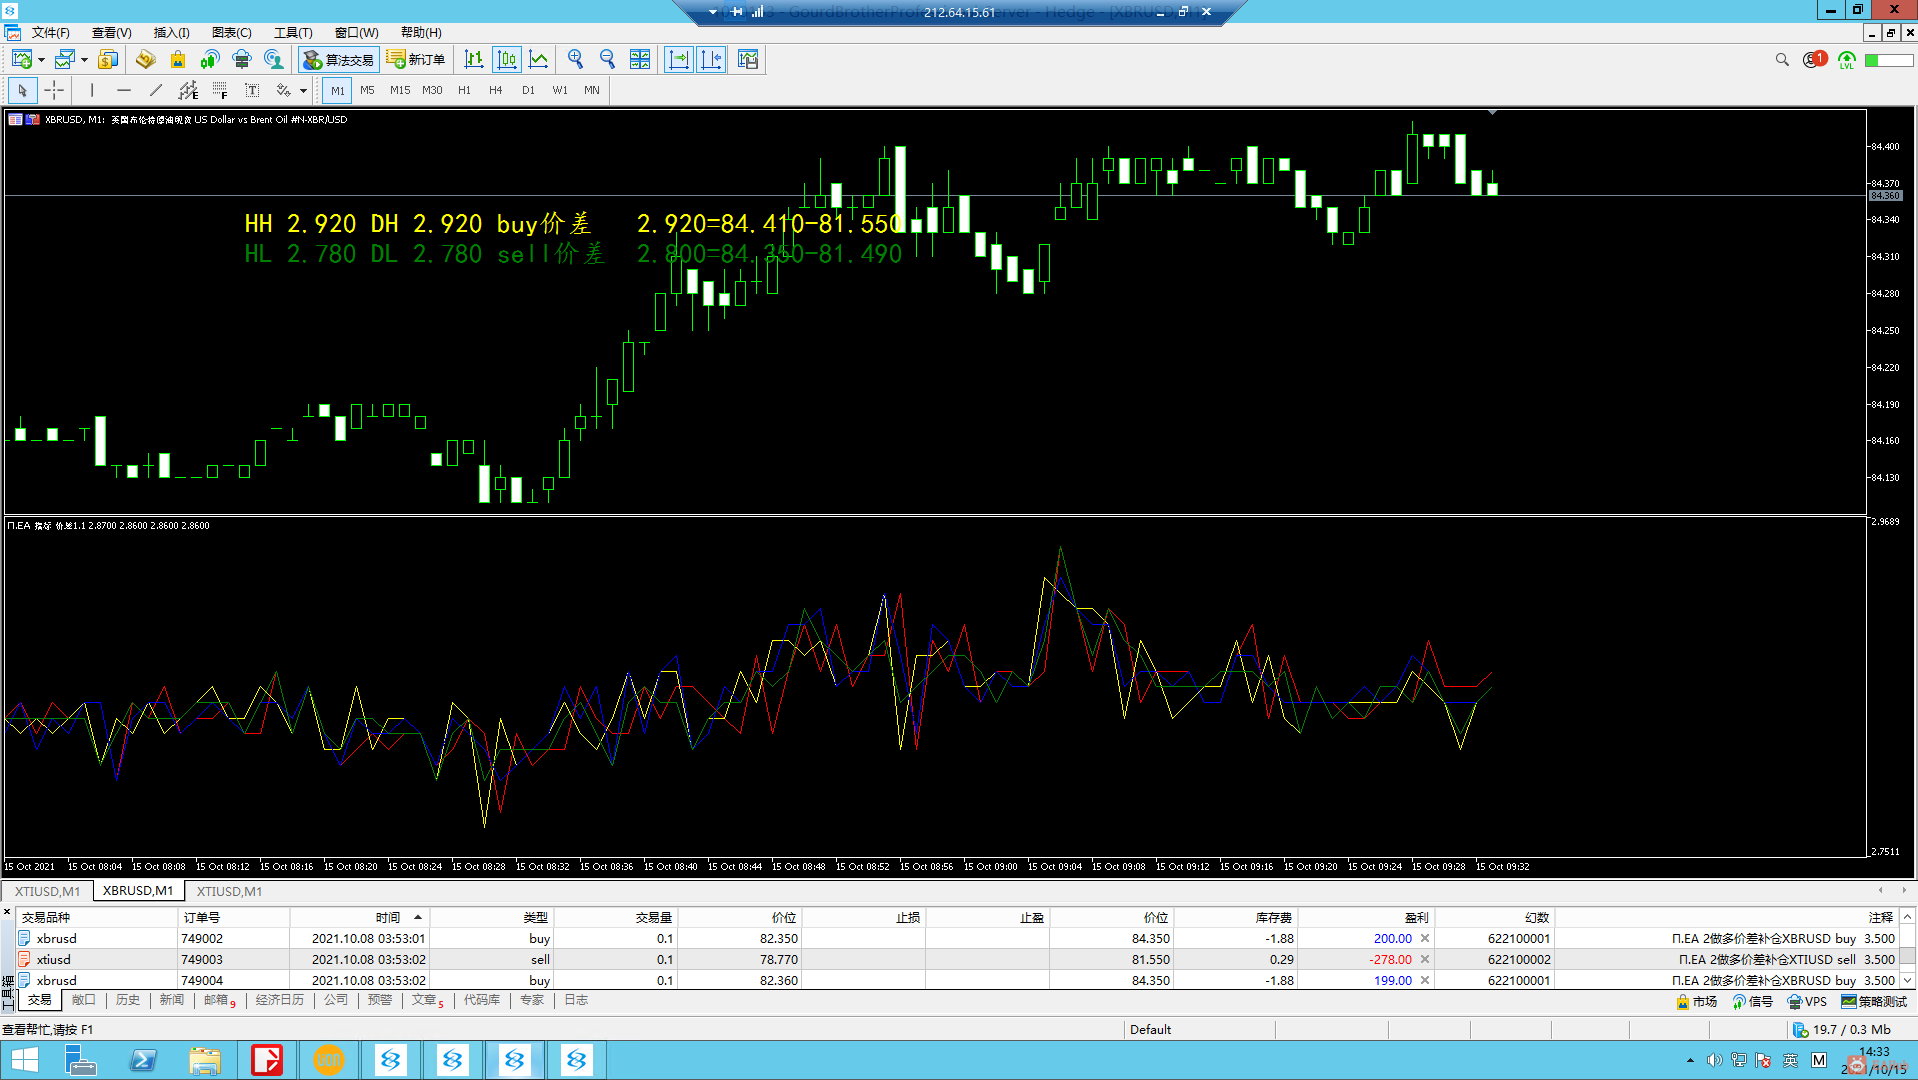Close the xbrusd order 749002 position
The image size is (1918, 1080).
click(x=1425, y=939)
